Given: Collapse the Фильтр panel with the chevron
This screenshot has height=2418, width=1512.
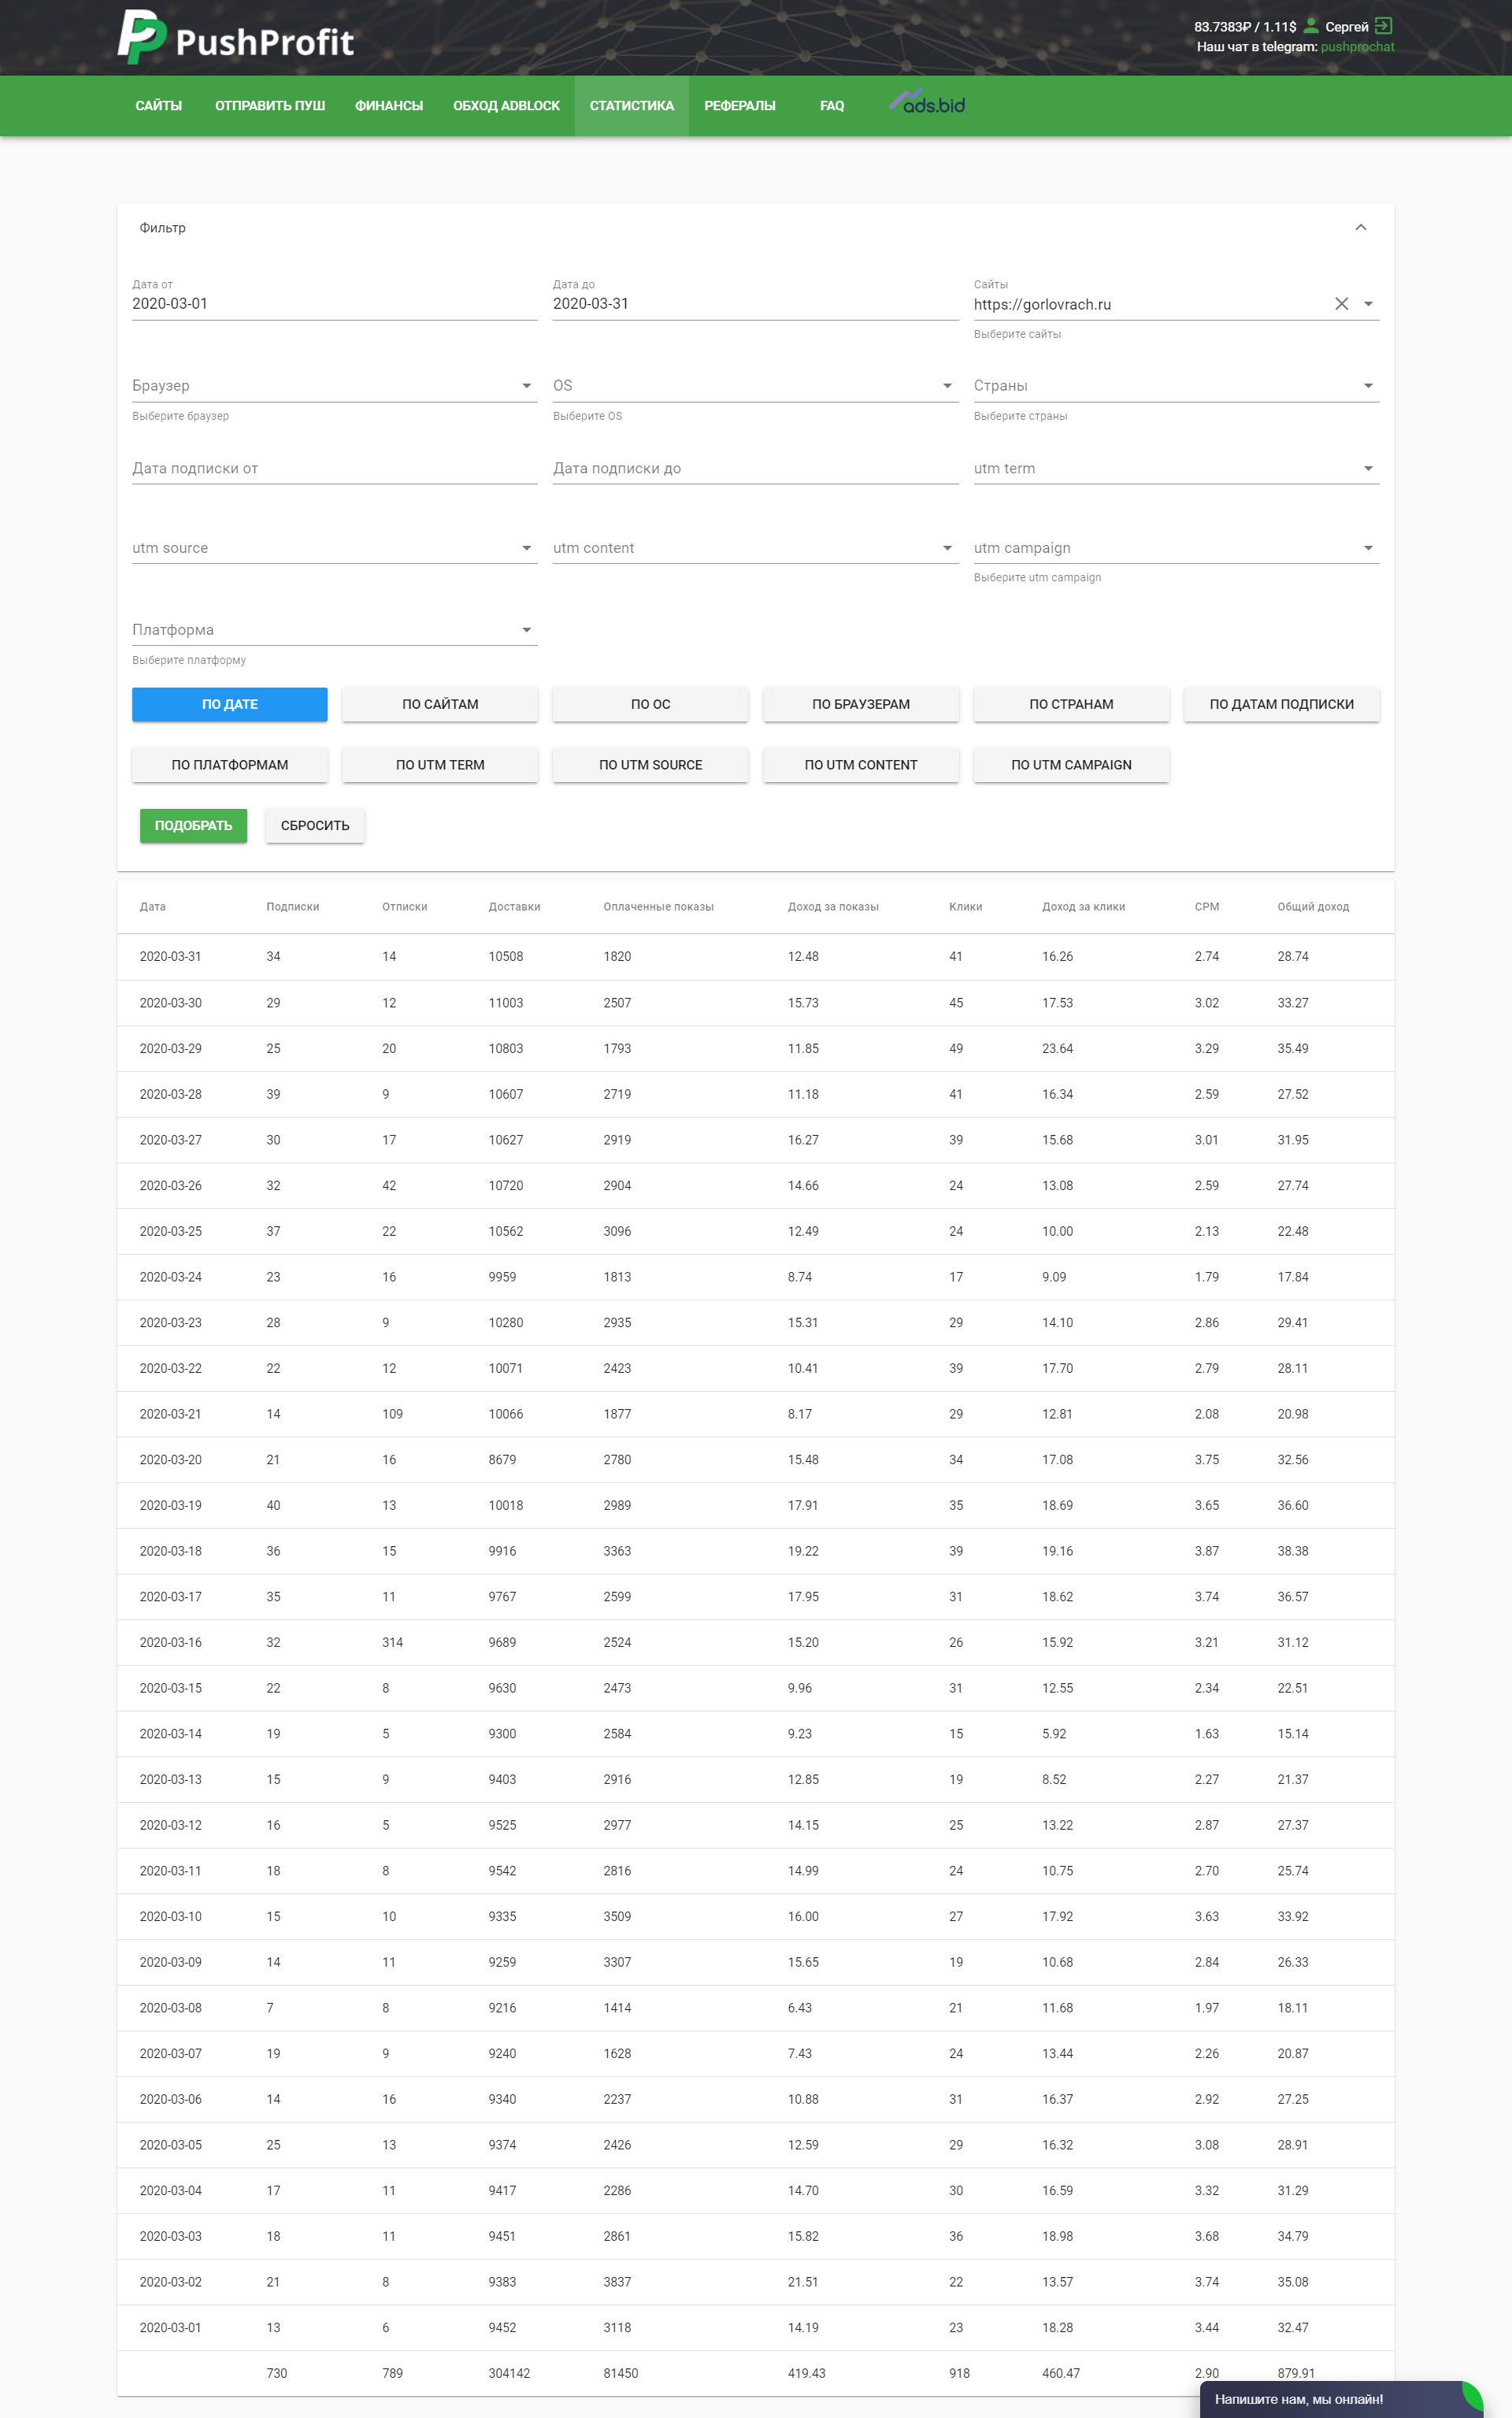Looking at the screenshot, I should [1360, 228].
